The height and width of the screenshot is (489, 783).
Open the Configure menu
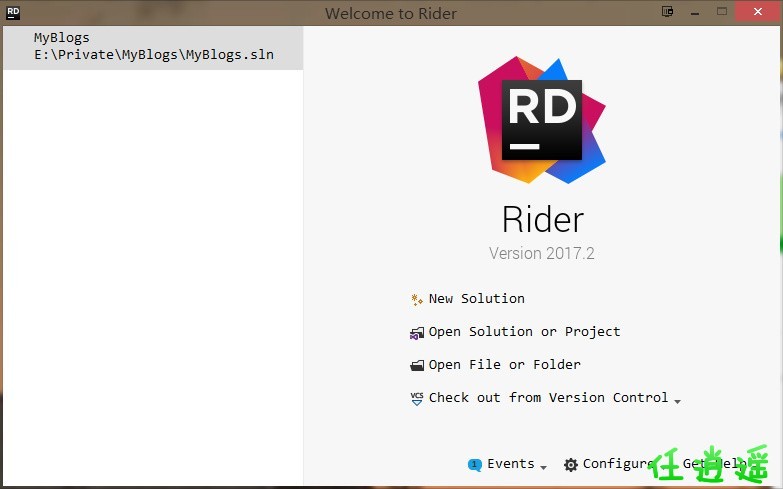click(618, 464)
